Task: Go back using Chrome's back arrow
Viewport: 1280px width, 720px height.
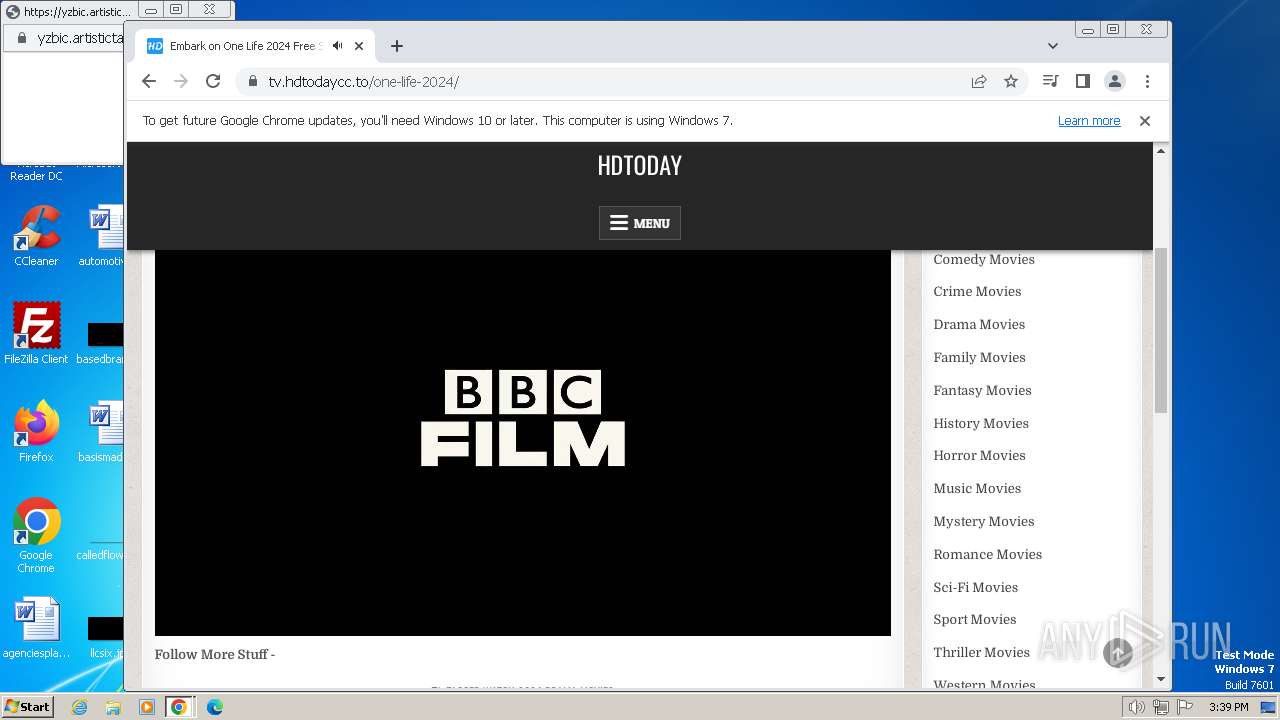Action: point(149,81)
